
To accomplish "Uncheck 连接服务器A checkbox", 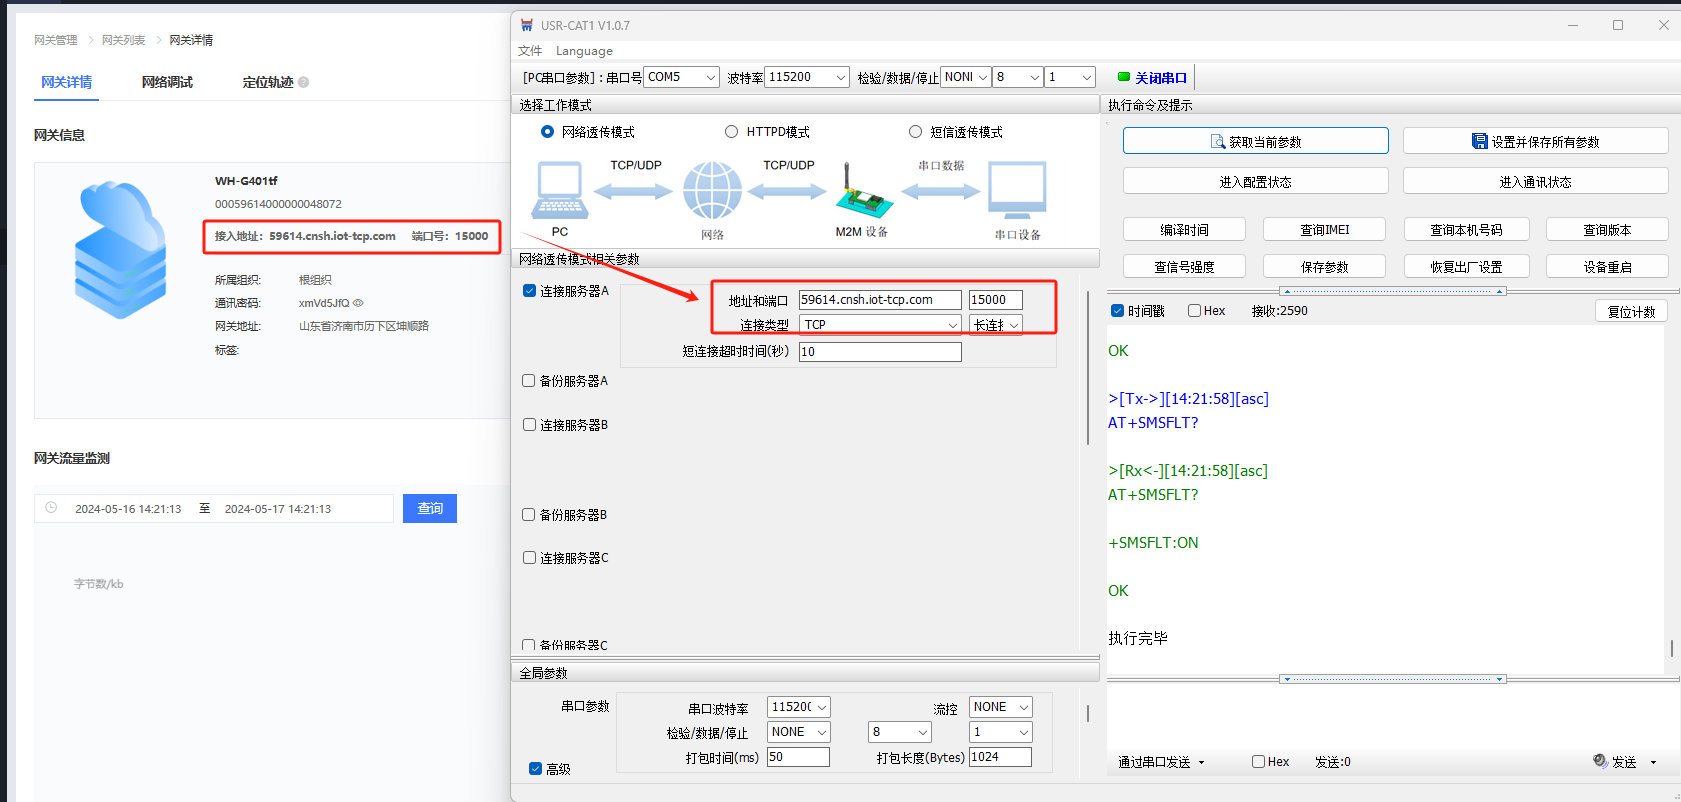I will click(529, 291).
